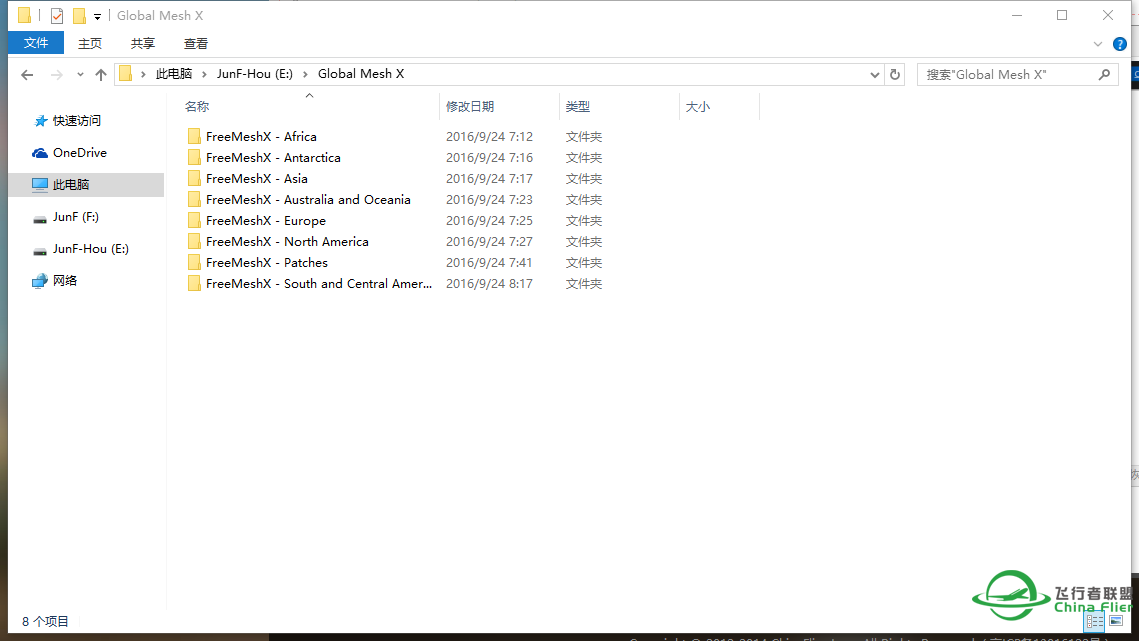The image size is (1139, 641).
Task: Go up one folder level
Action: (101, 74)
